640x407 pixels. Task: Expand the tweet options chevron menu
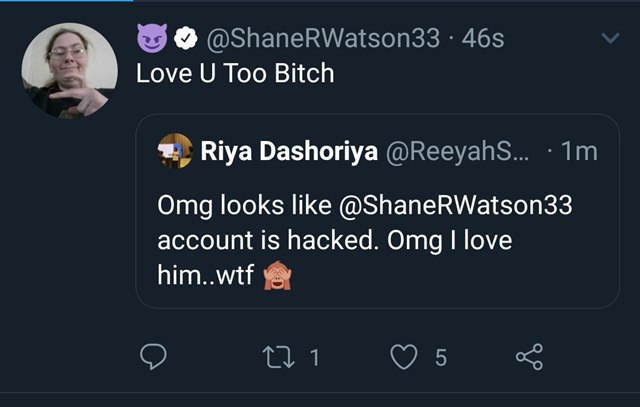[611, 38]
